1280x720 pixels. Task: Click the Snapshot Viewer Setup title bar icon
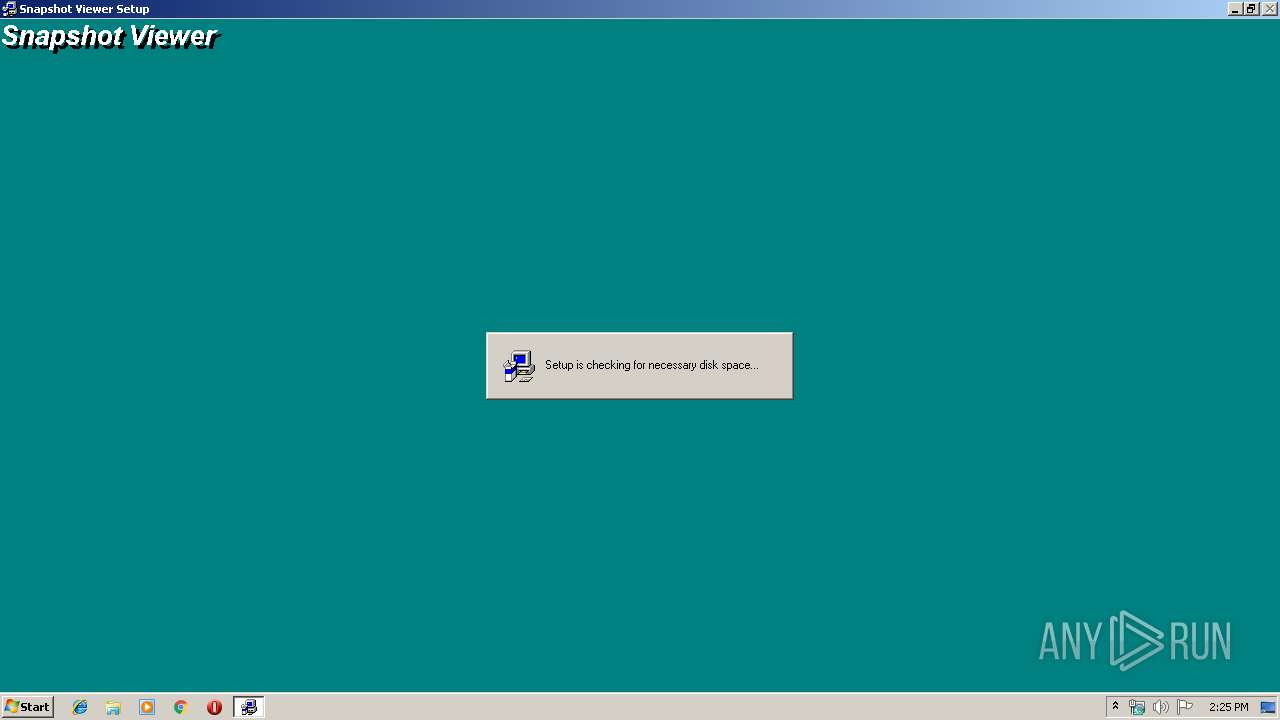tap(9, 9)
